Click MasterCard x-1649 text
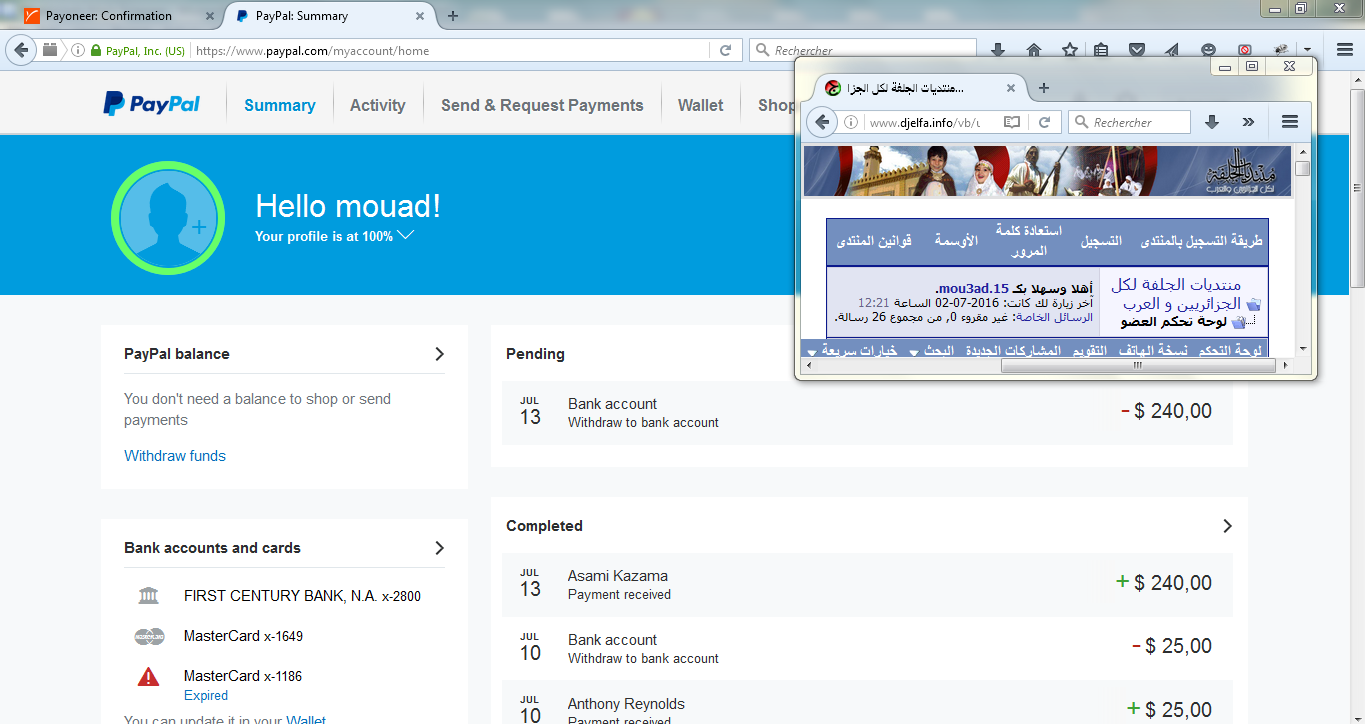 (243, 636)
